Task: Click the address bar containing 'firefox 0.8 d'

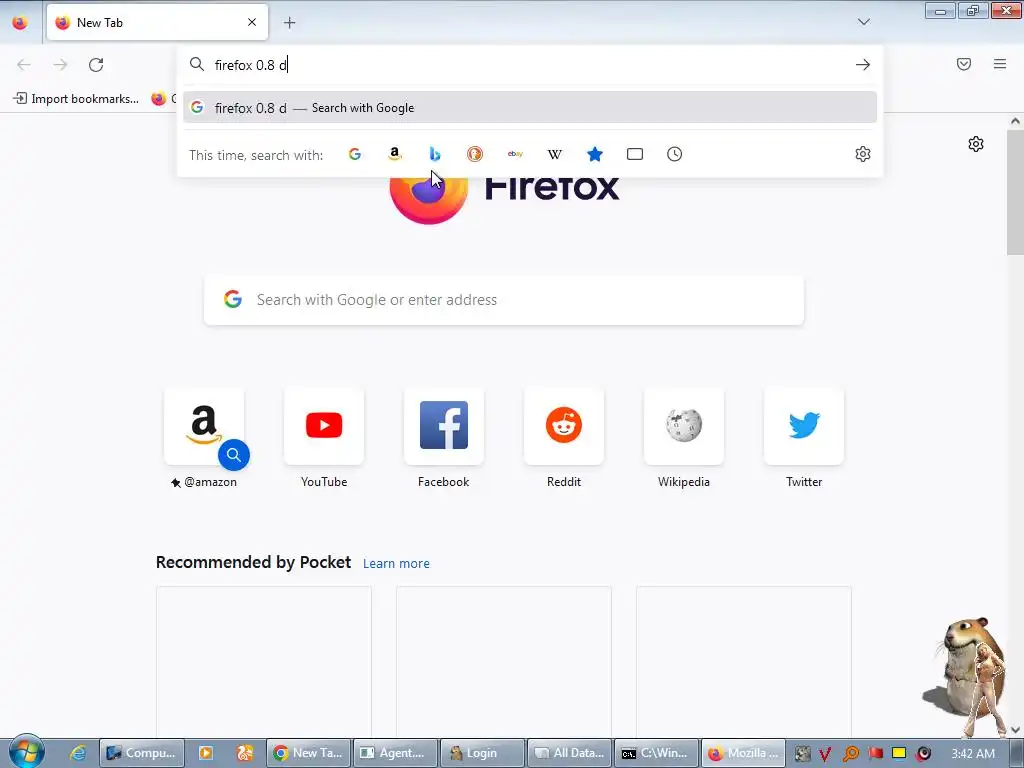Action: tap(529, 65)
